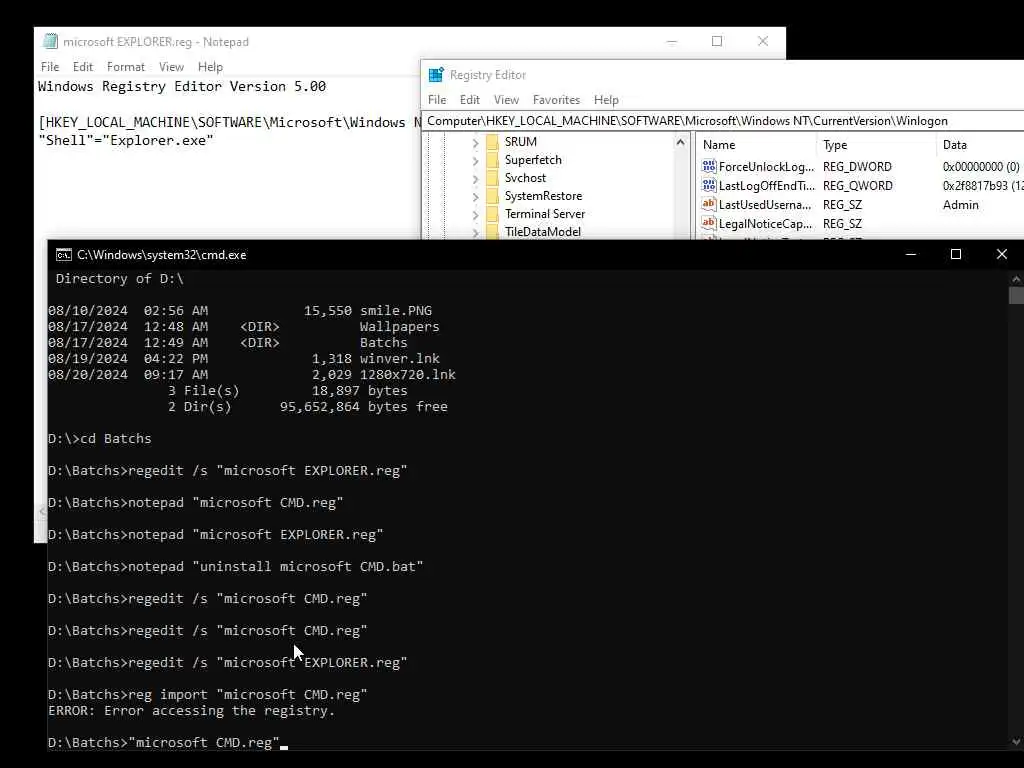
Task: Expand the Terminal Server registry key
Action: point(475,214)
